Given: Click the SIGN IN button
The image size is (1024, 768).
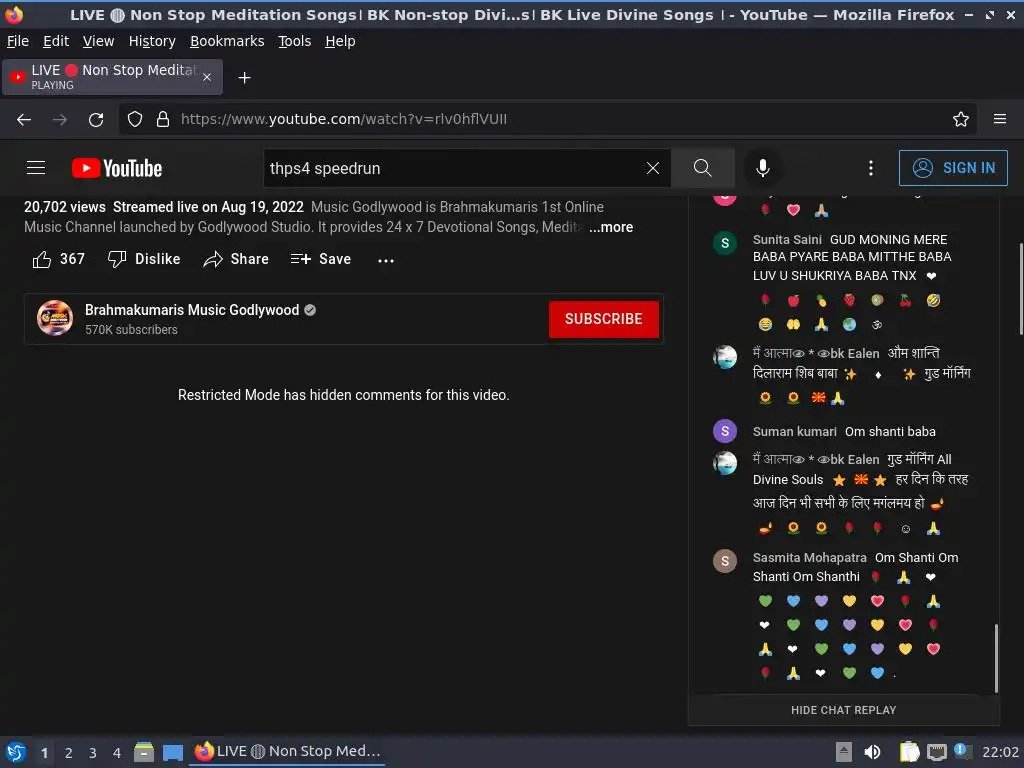Looking at the screenshot, I should pos(953,168).
